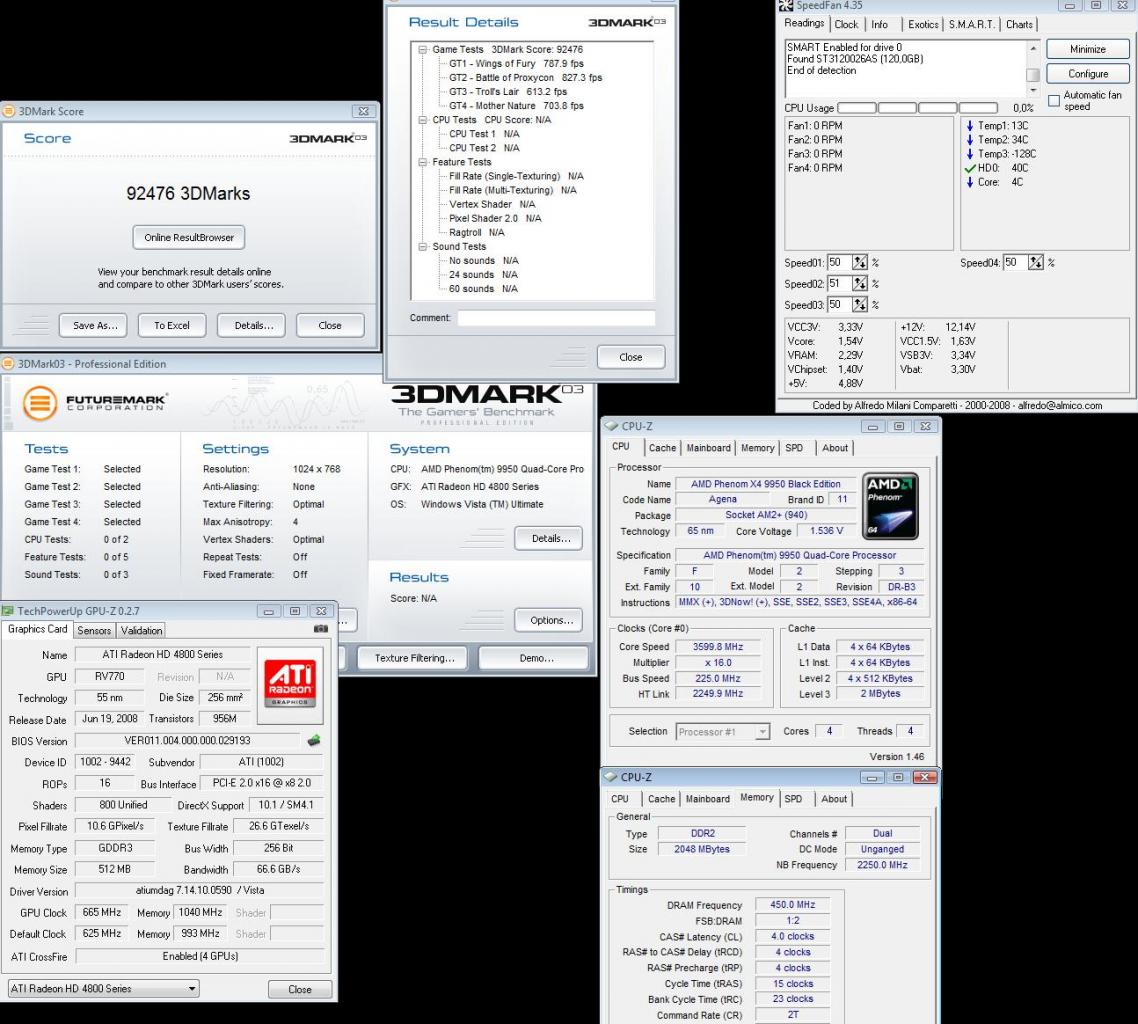Switch to the GPU-Z Sensors tab

[94, 631]
